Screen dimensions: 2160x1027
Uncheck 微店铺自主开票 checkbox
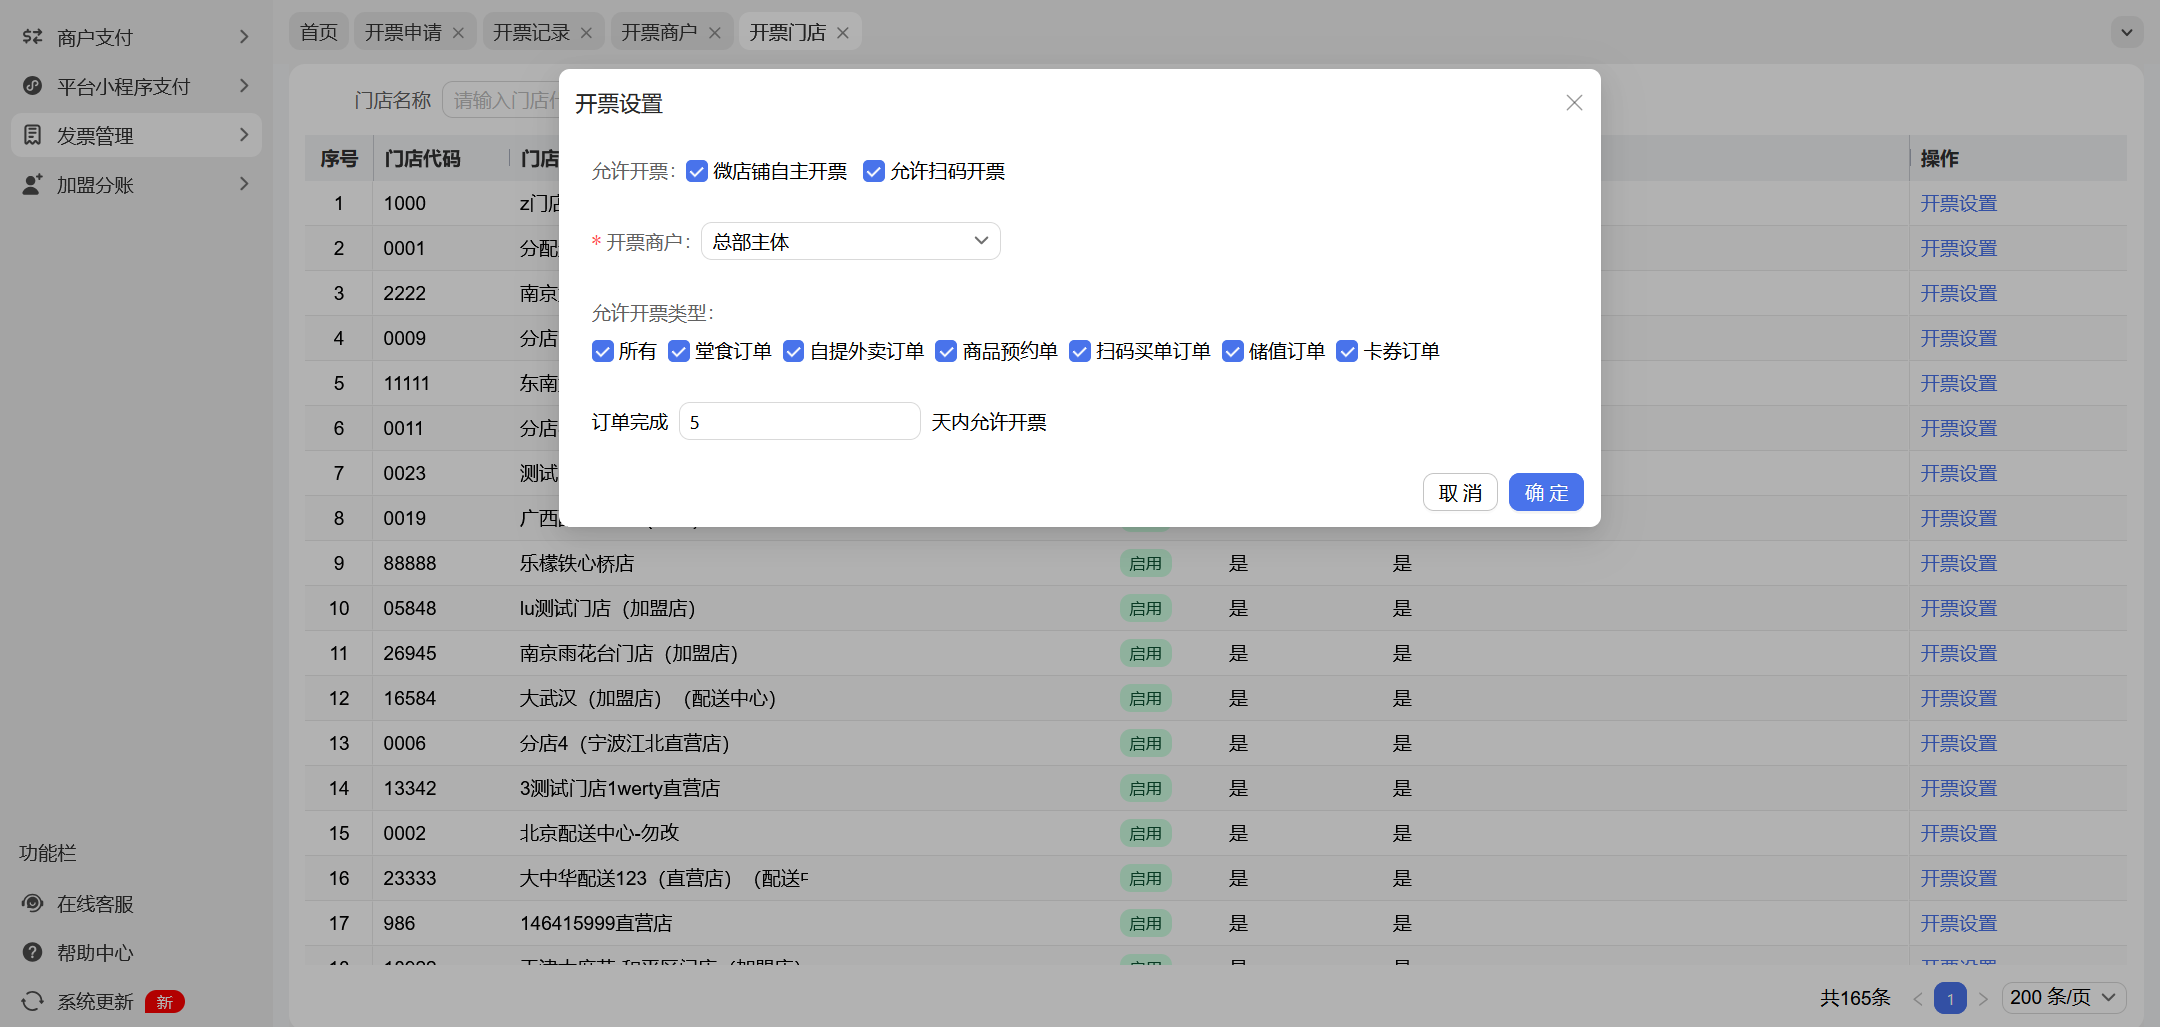point(697,171)
